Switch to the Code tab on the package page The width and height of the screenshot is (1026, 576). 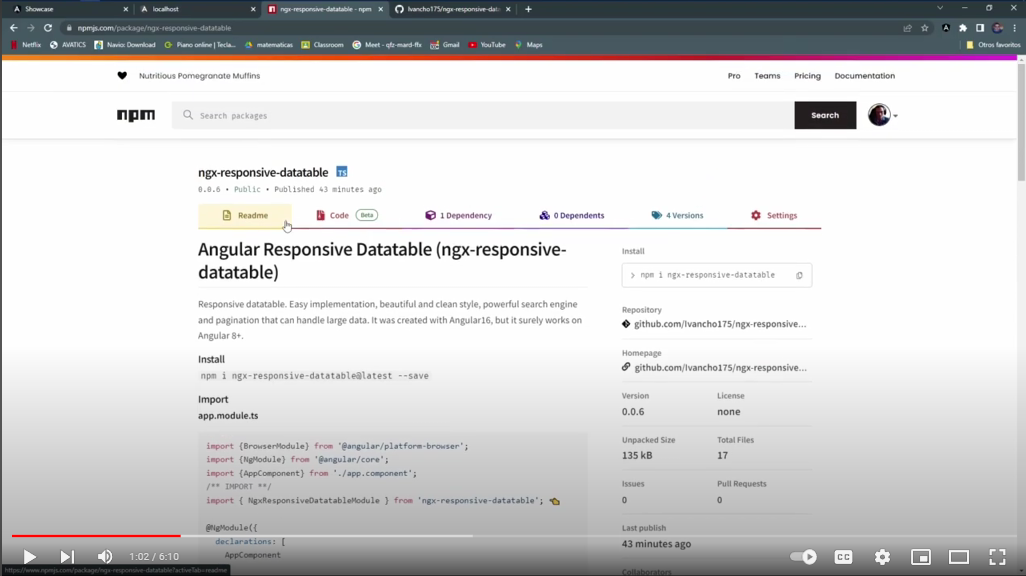[339, 215]
